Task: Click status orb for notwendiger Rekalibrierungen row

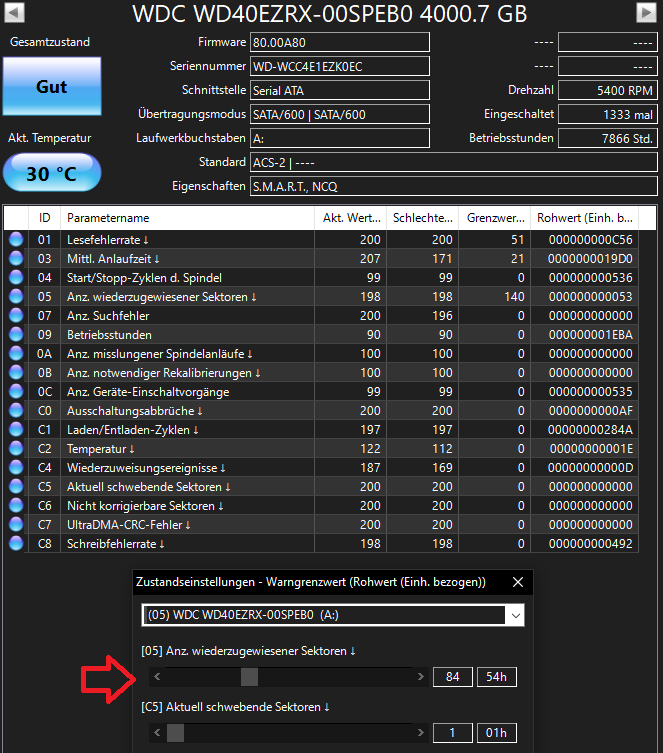Action: pos(16,372)
